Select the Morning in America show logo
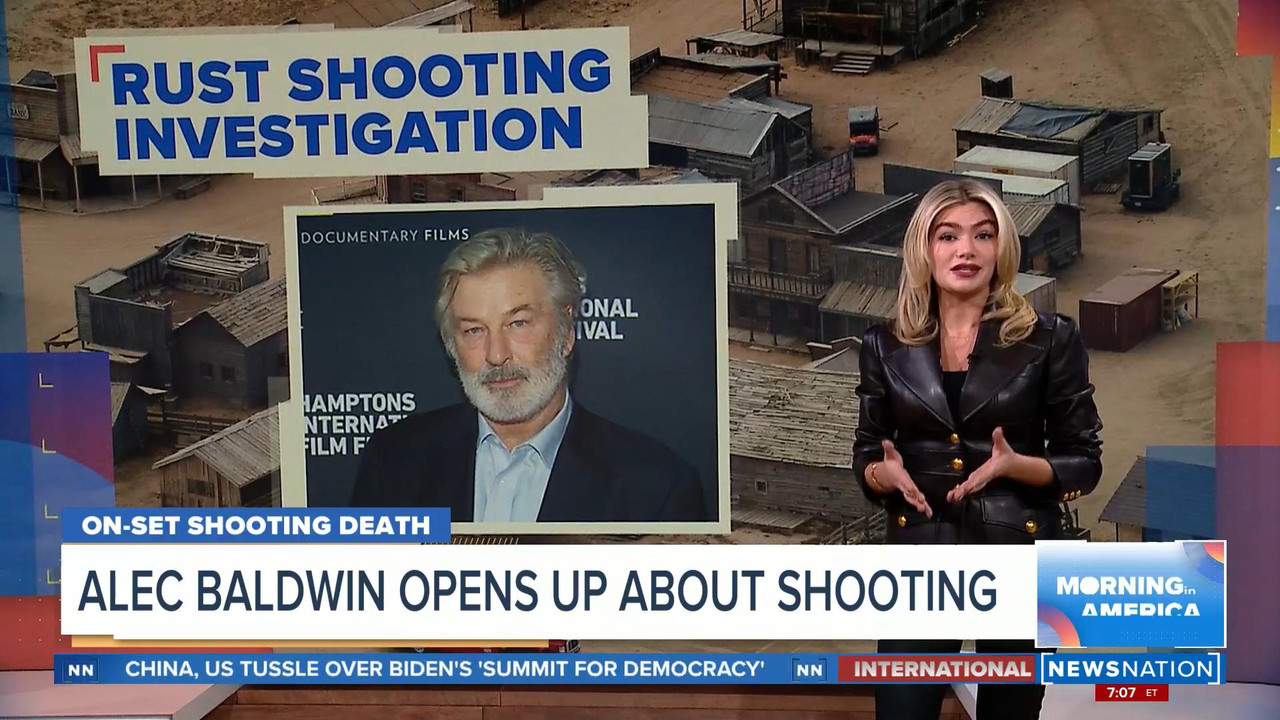This screenshot has width=1280, height=720. pos(1131,594)
